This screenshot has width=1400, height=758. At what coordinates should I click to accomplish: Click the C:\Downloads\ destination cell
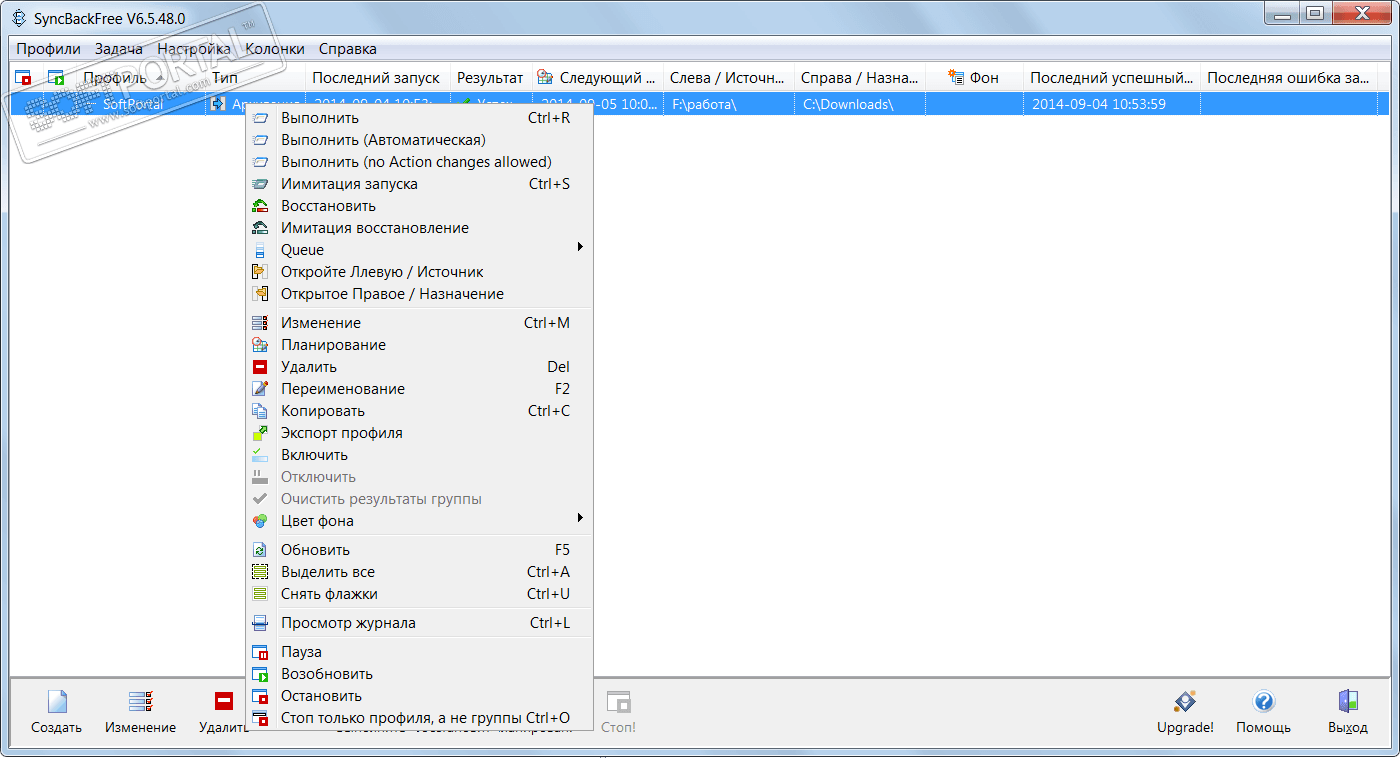[x=859, y=104]
